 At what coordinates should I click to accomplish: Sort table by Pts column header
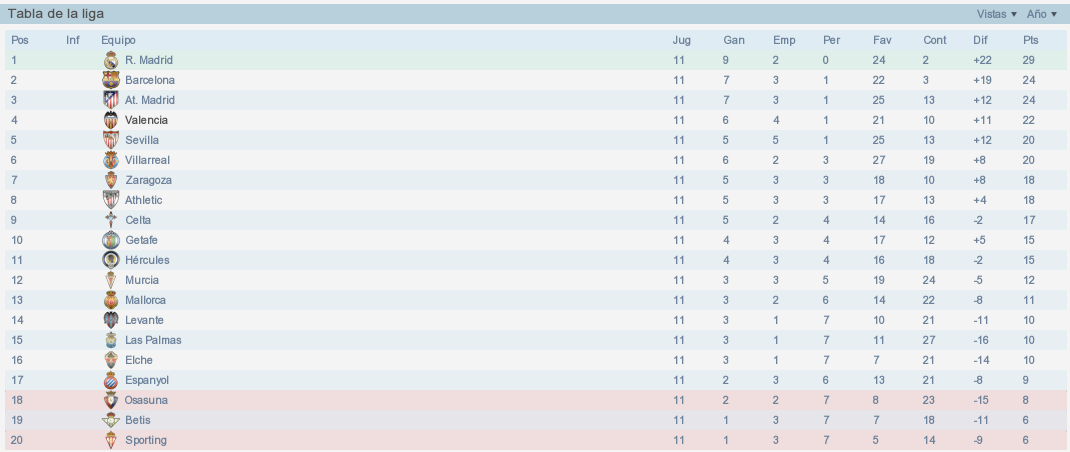point(1030,40)
